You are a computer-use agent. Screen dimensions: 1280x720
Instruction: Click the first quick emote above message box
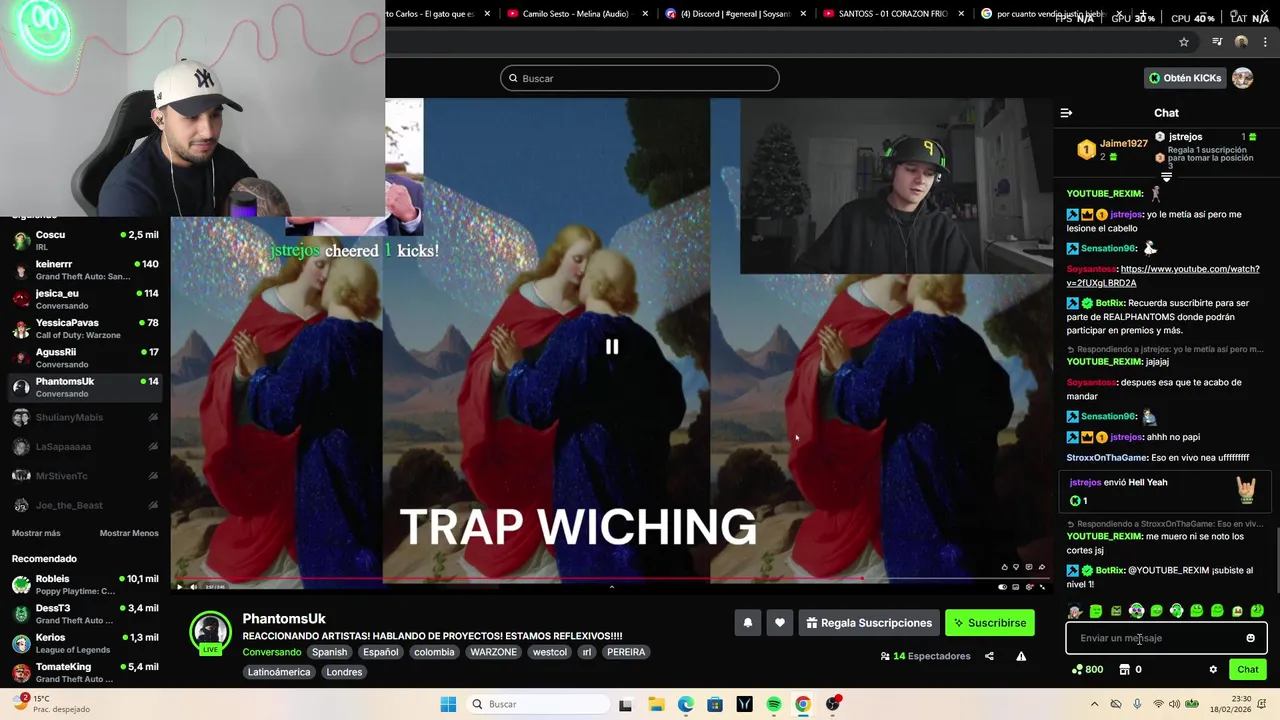[1075, 611]
